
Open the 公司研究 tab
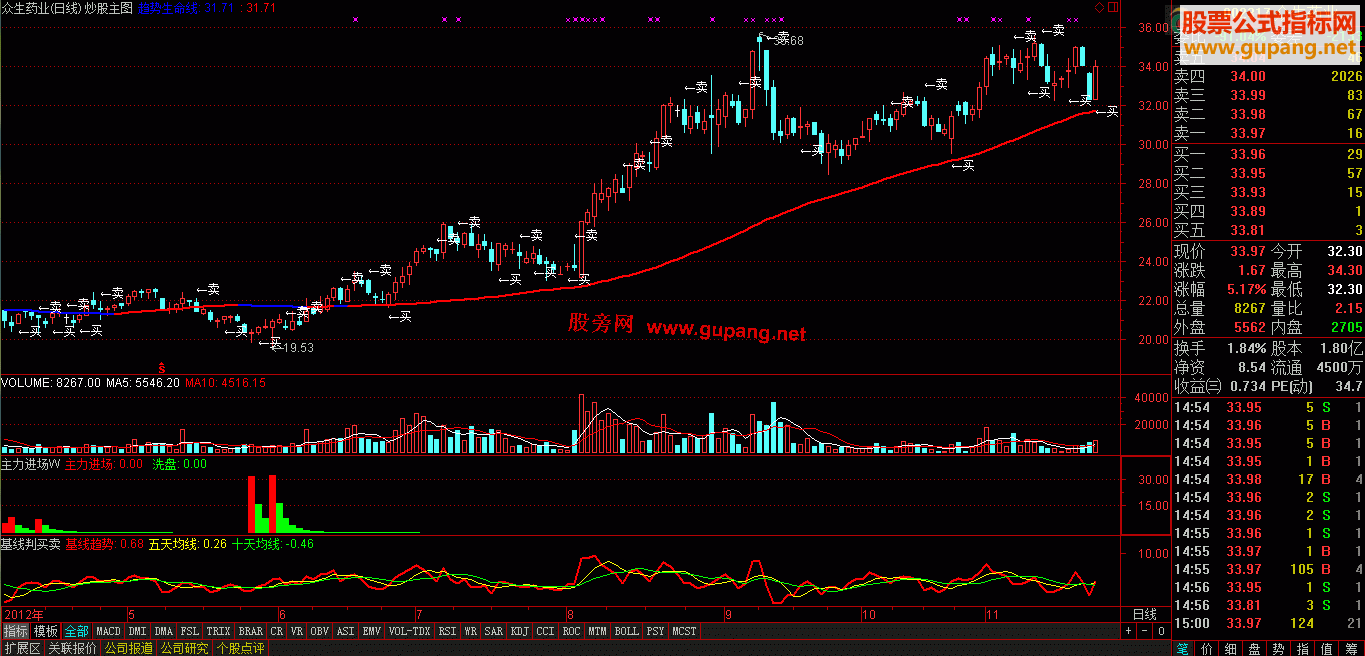click(x=184, y=648)
